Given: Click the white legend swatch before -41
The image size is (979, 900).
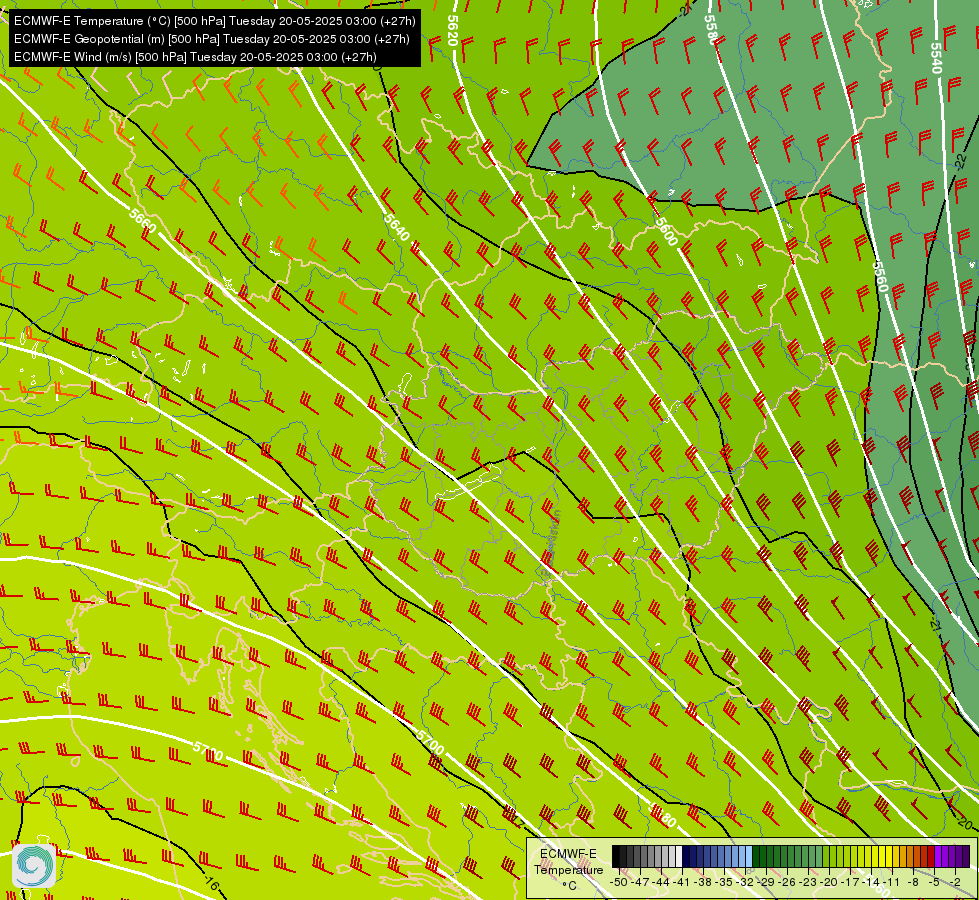Looking at the screenshot, I should point(679,856).
